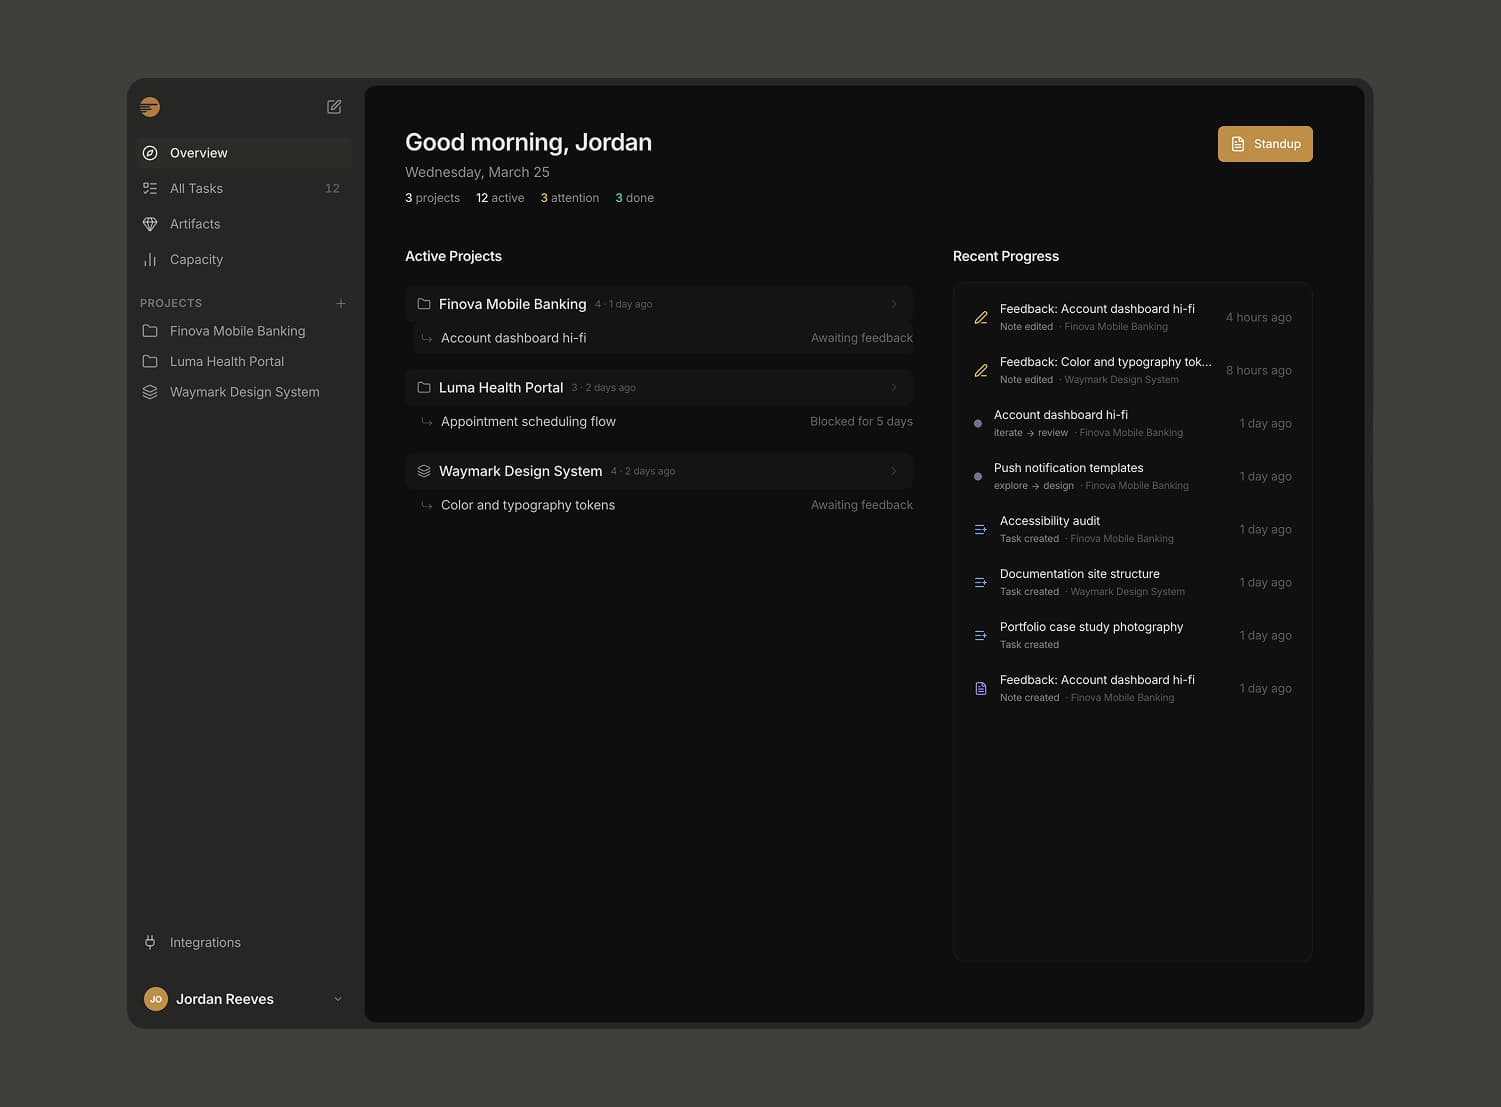This screenshot has width=1501, height=1107.
Task: Open Capacity in the sidebar
Action: click(244, 259)
